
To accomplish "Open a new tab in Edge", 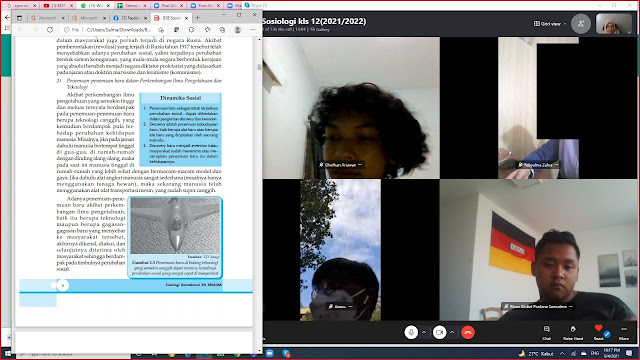I will [x=198, y=18].
